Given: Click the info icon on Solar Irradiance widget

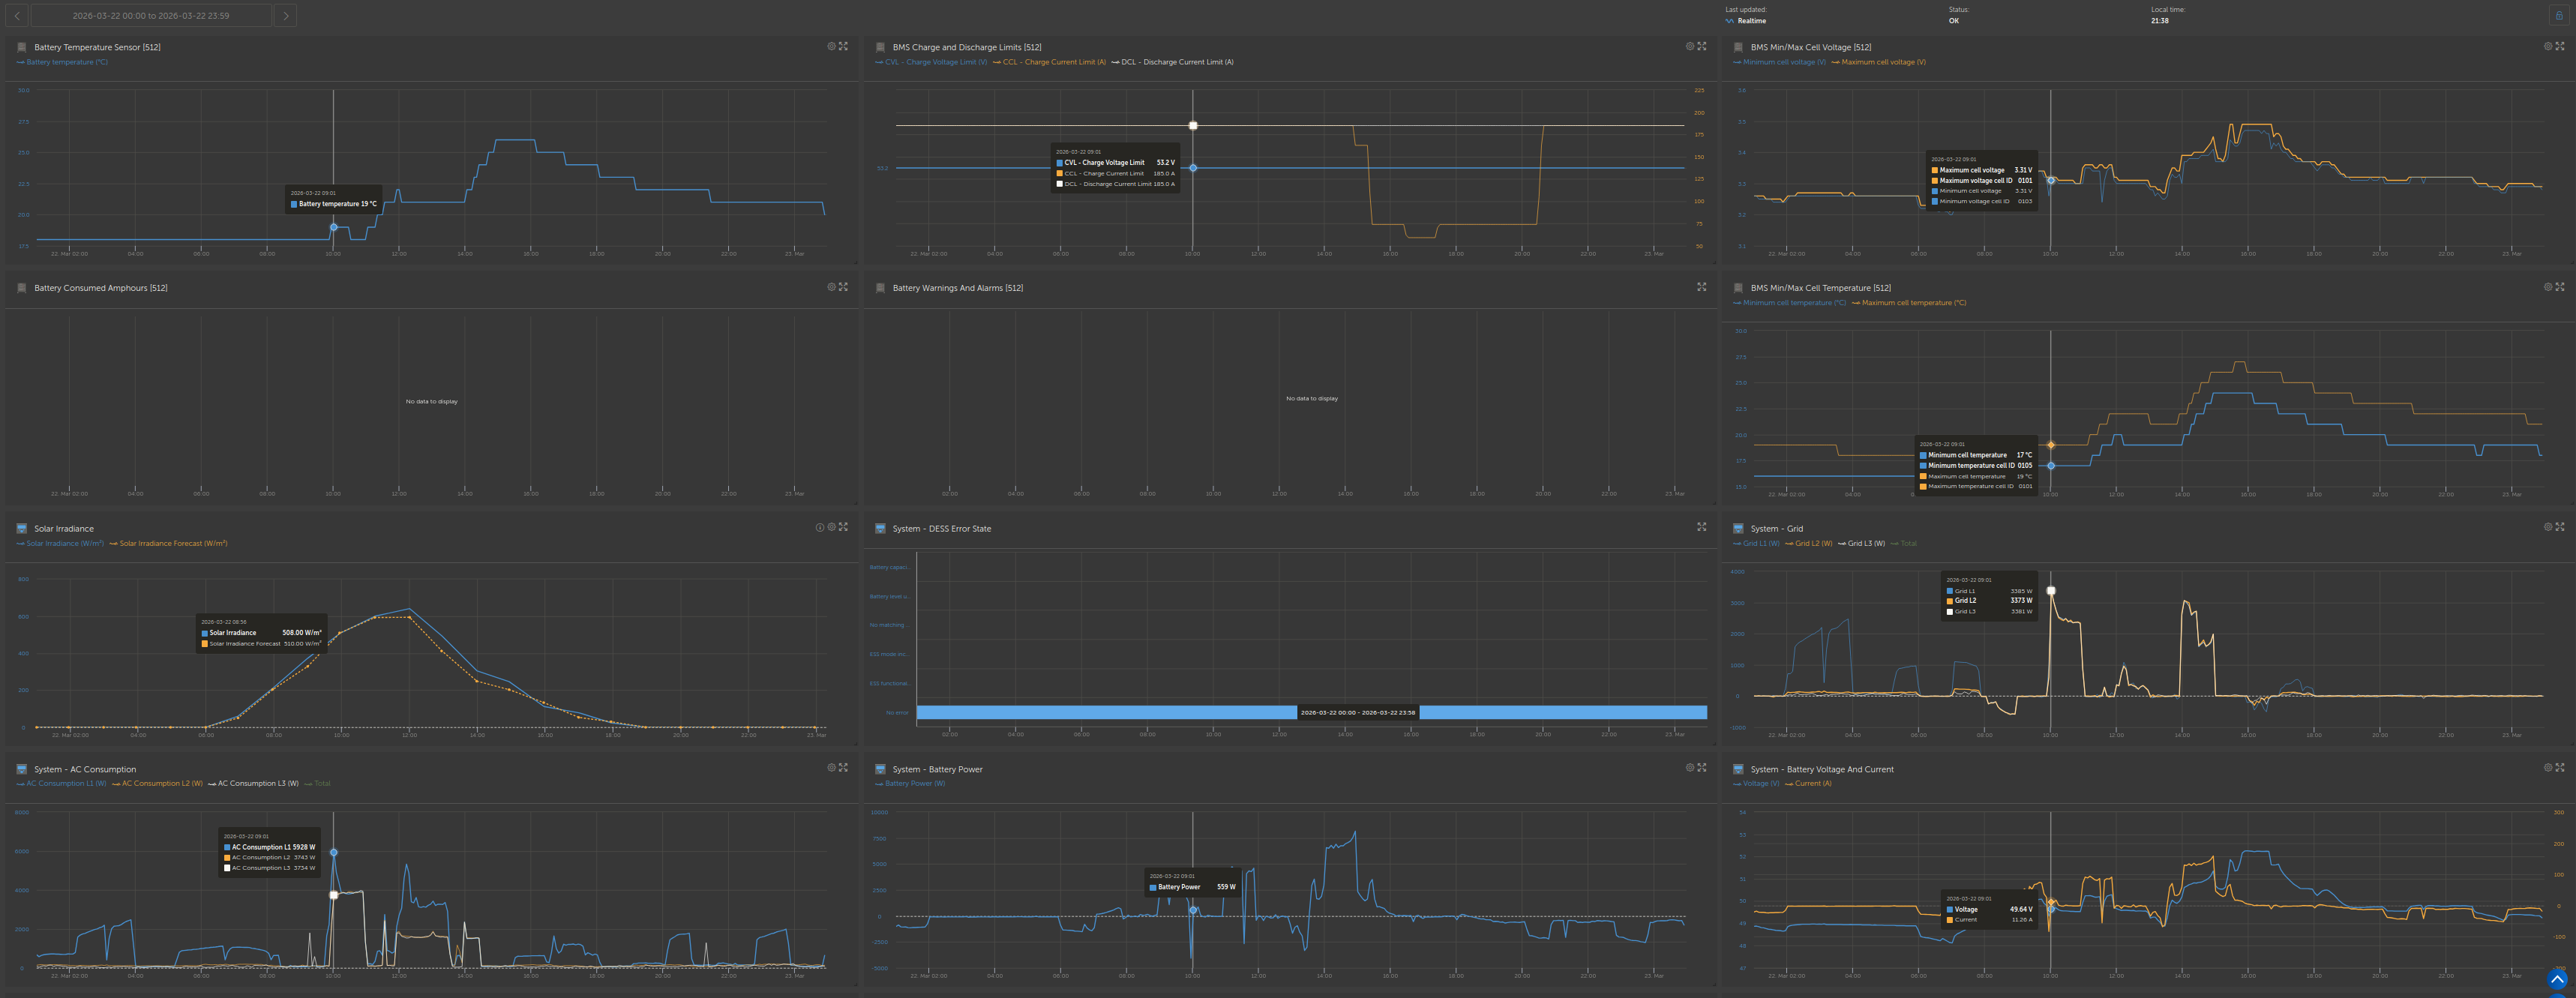Looking at the screenshot, I should pos(819,527).
